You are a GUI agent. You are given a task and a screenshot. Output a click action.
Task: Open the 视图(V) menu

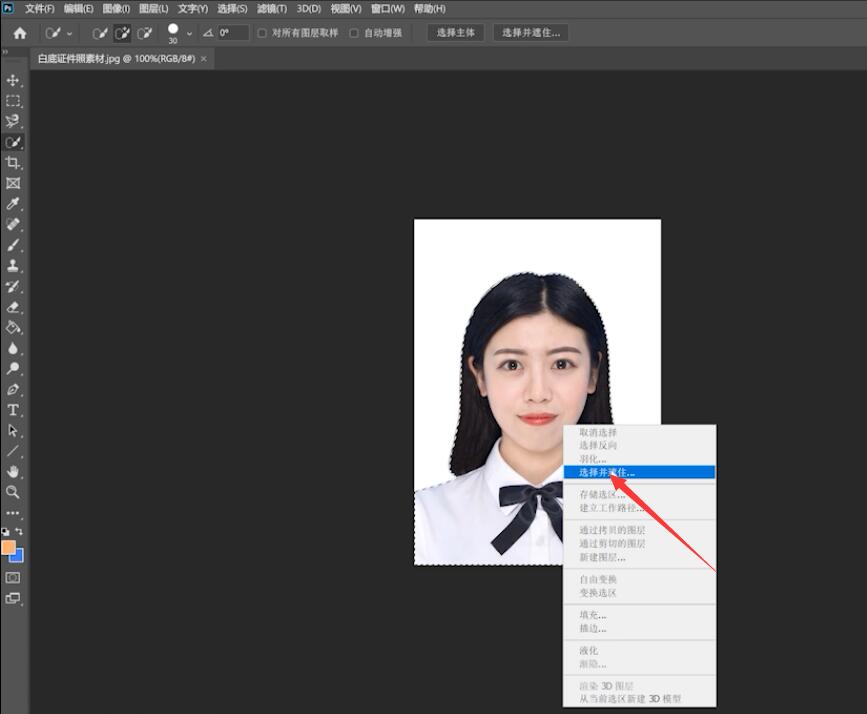pos(346,9)
